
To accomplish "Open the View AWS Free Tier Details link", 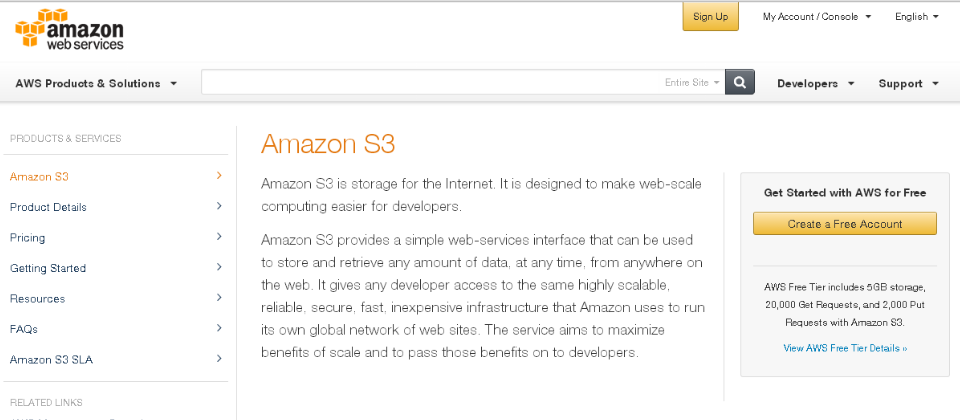I will click(846, 348).
